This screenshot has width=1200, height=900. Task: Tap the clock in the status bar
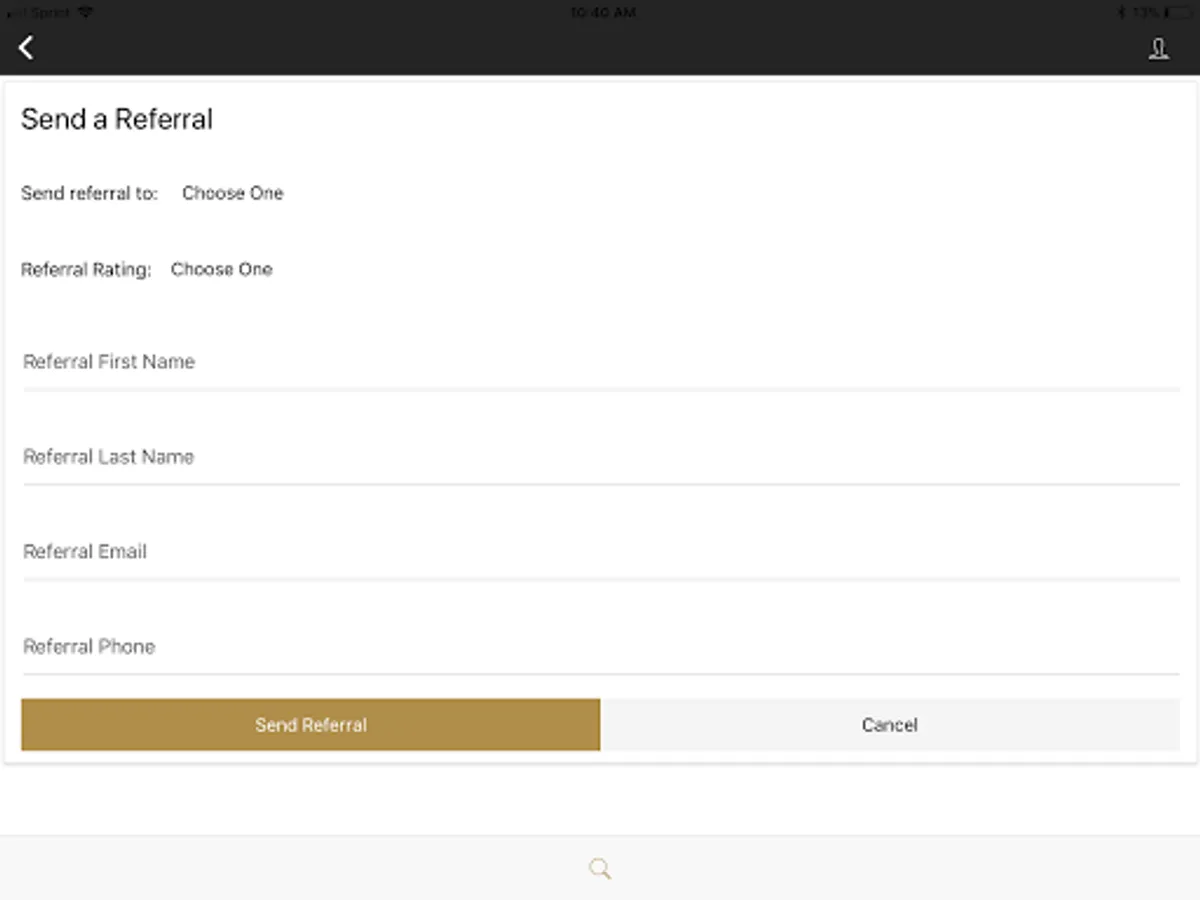(601, 13)
